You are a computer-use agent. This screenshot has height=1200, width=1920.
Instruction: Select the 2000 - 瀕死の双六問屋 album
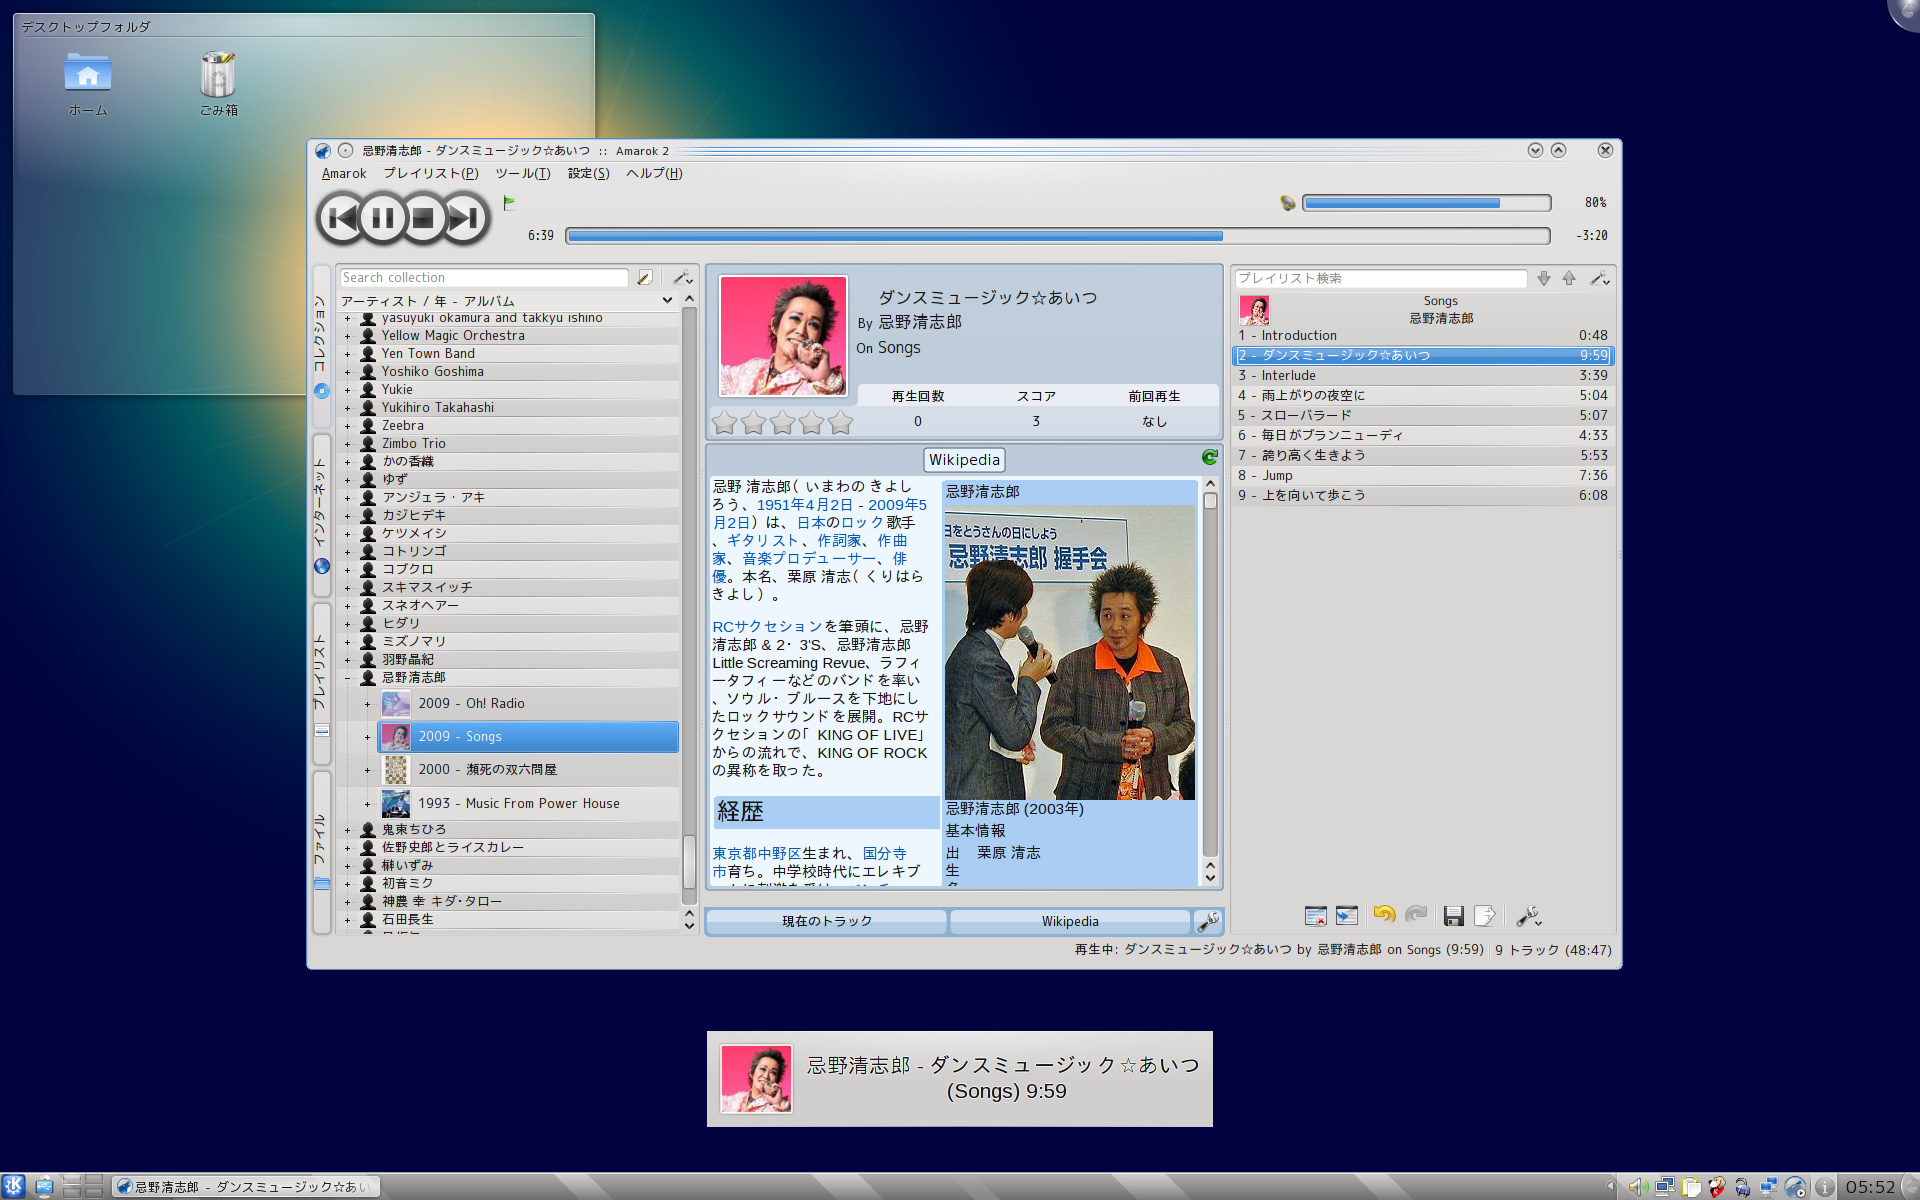pyautogui.click(x=528, y=770)
